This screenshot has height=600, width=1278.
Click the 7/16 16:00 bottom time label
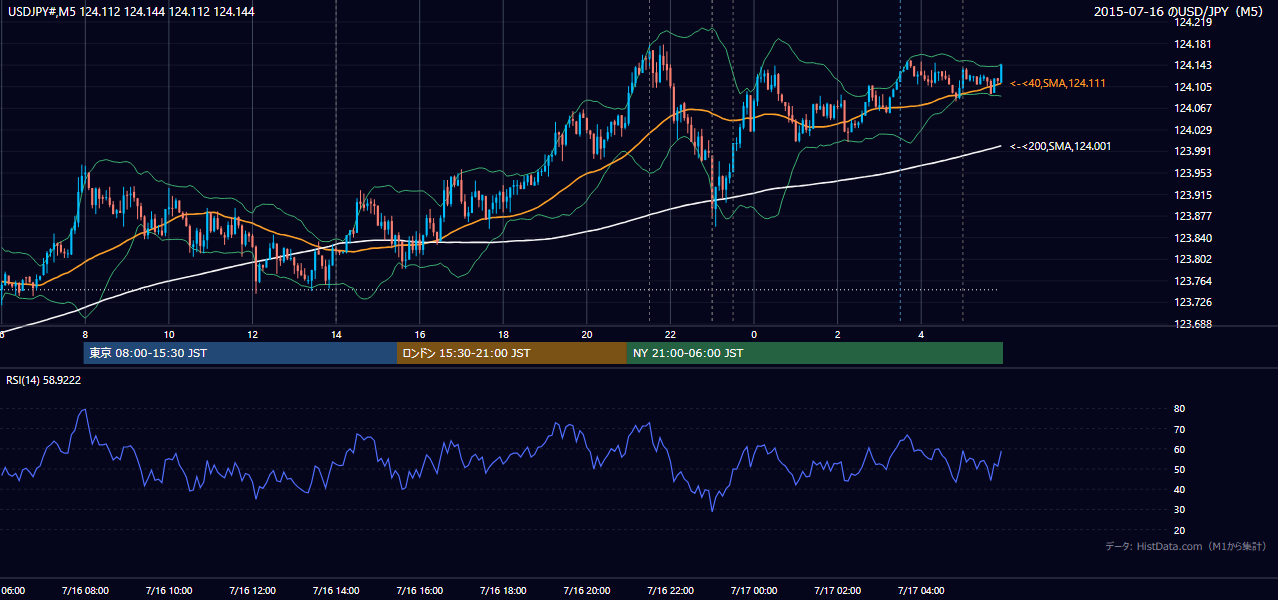(420, 591)
